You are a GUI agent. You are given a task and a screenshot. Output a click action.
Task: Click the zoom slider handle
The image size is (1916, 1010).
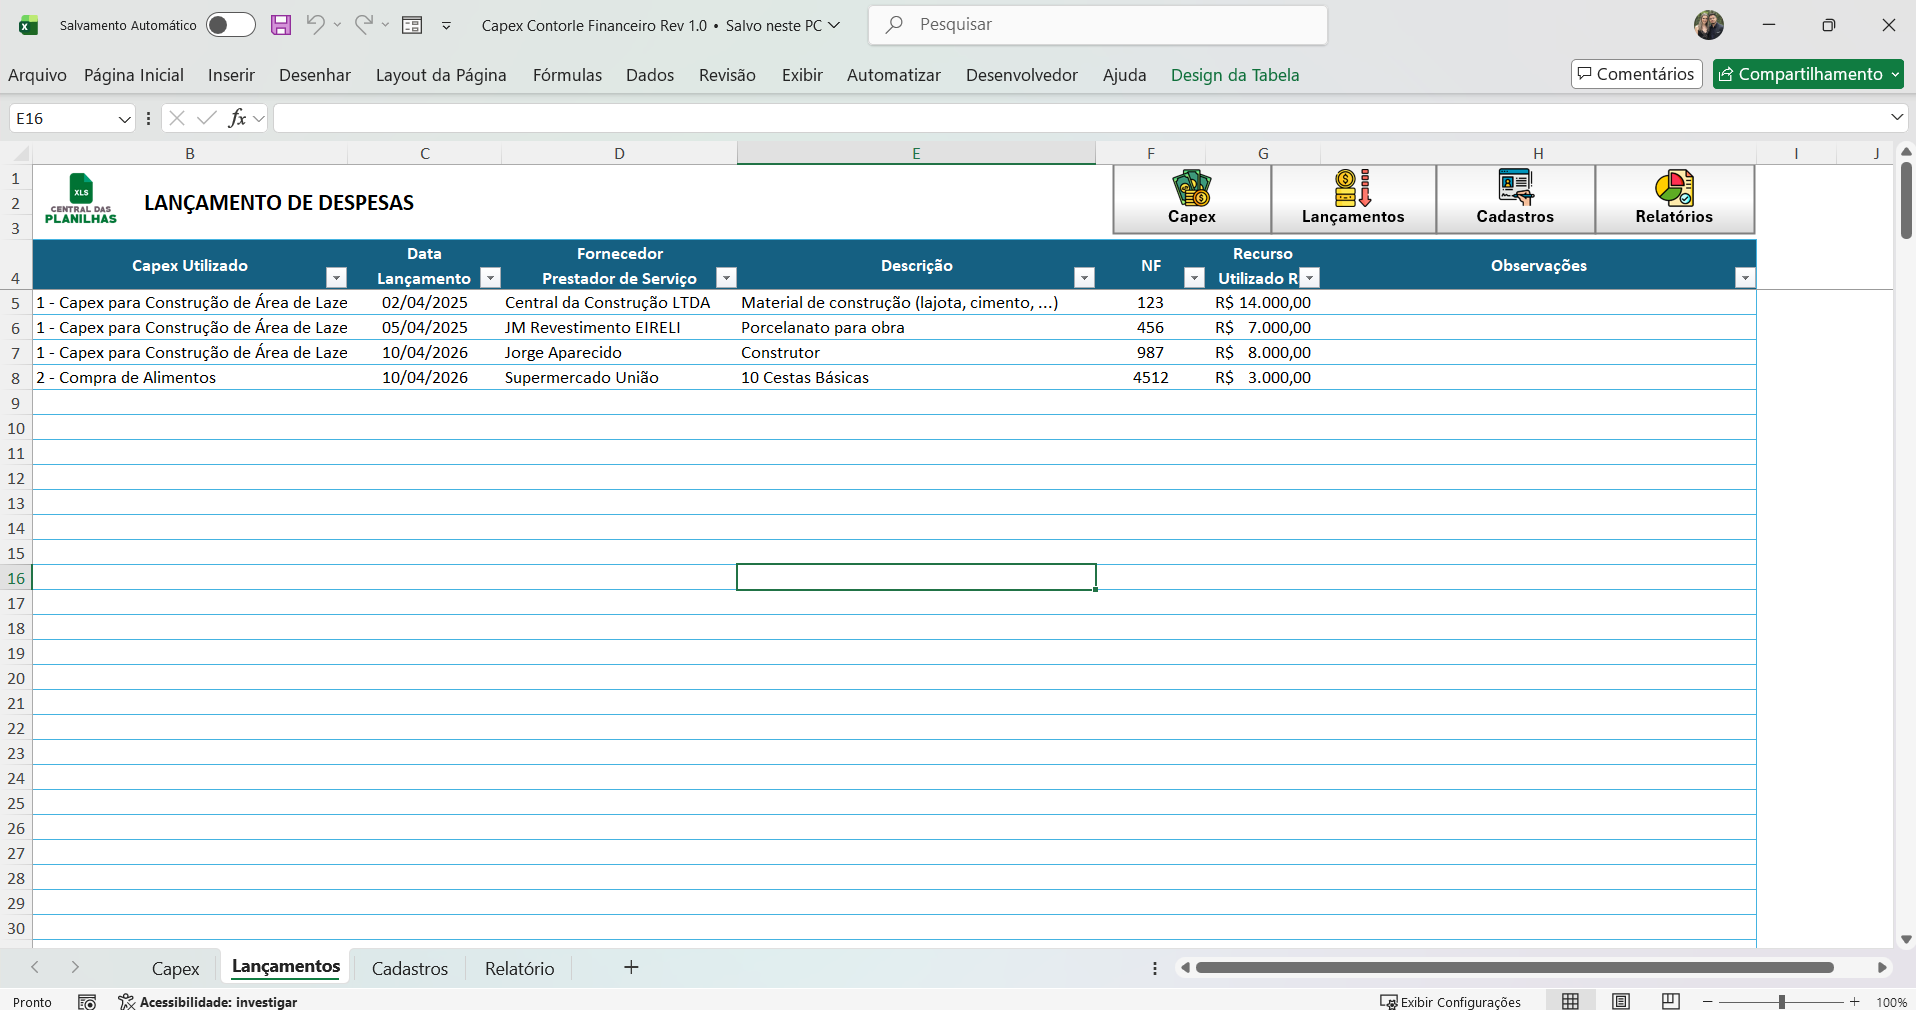pyautogui.click(x=1781, y=1002)
